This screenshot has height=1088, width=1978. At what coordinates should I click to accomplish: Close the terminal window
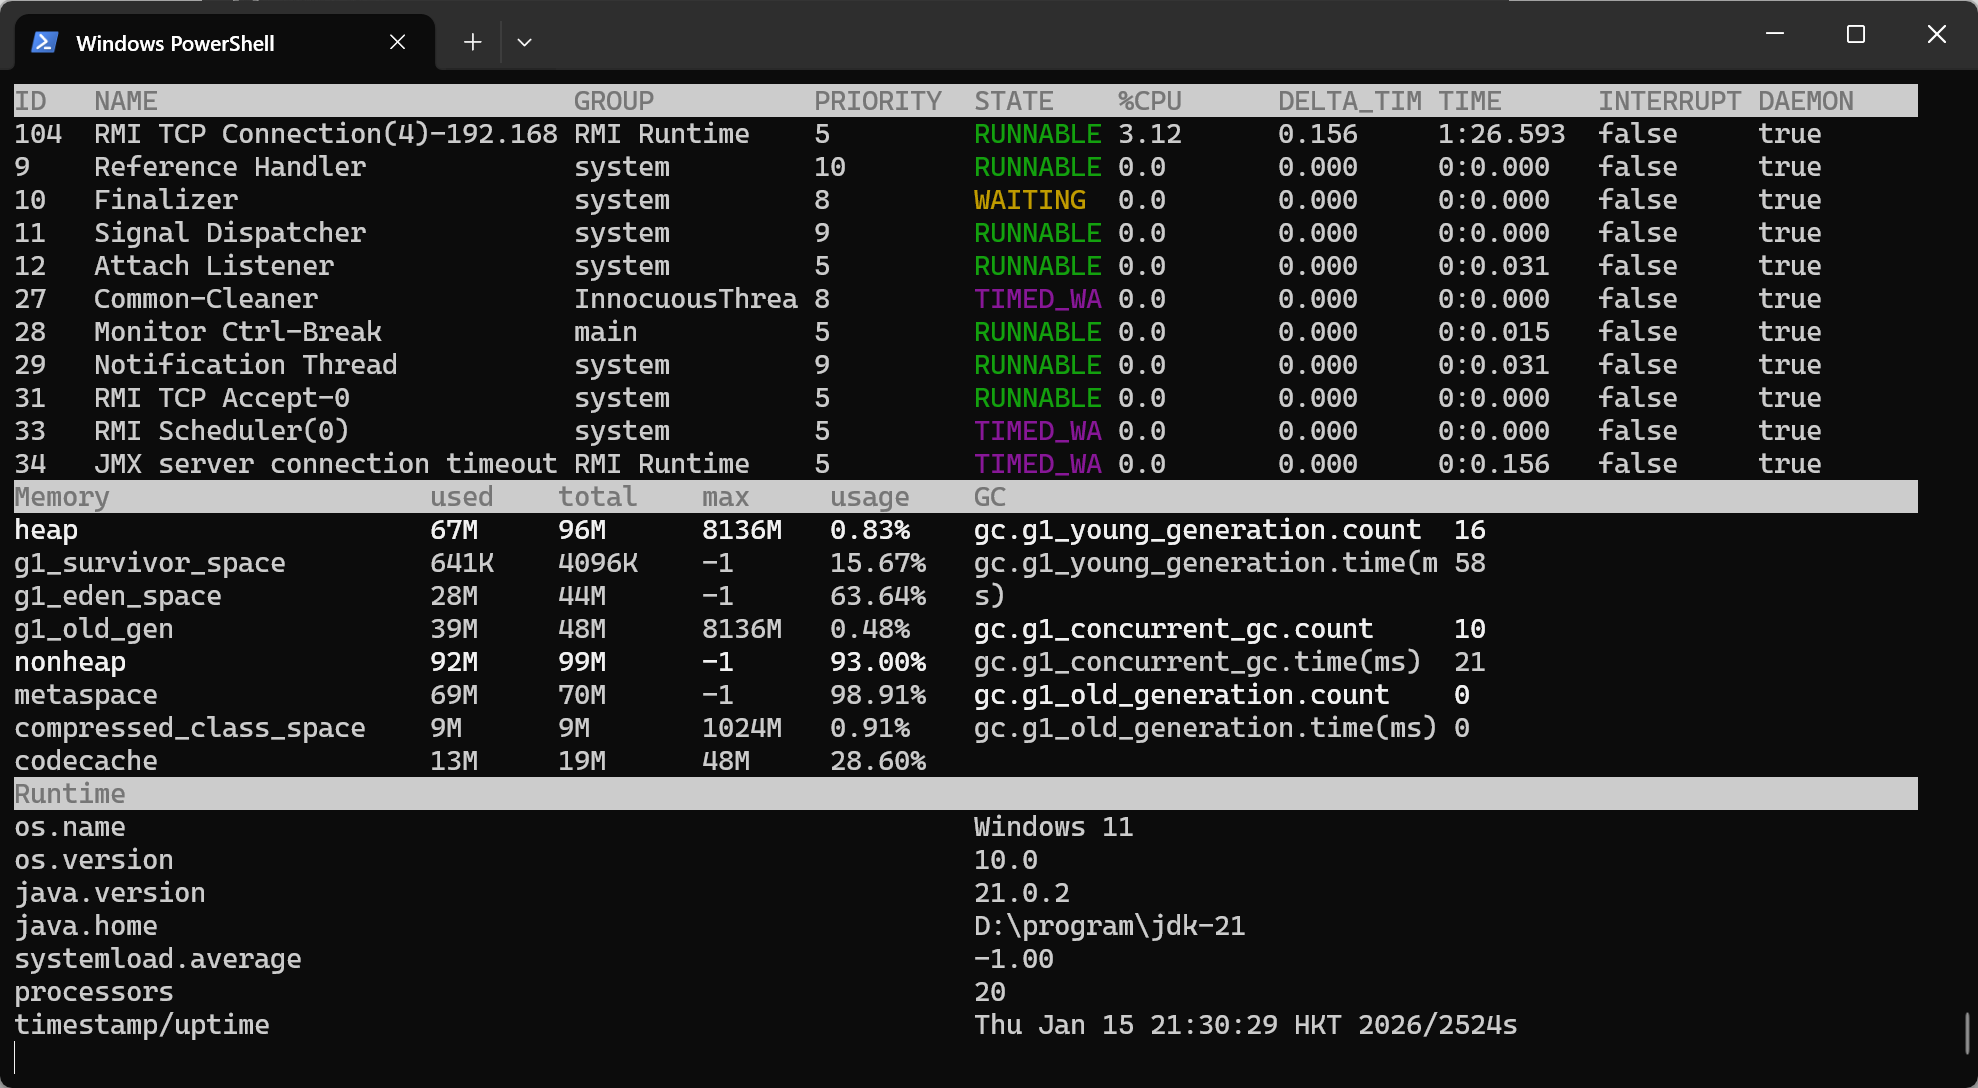pos(1936,34)
